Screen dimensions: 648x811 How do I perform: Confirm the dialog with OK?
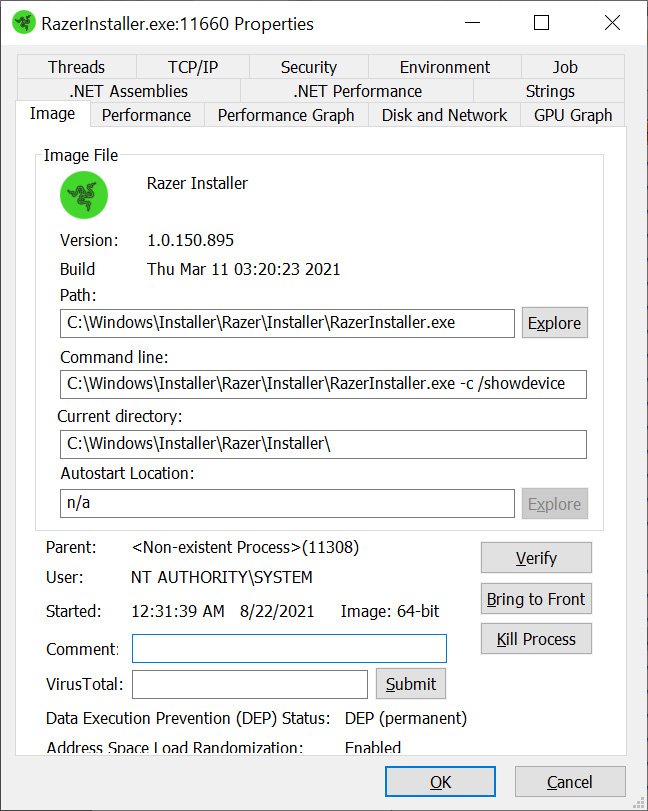tap(440, 781)
